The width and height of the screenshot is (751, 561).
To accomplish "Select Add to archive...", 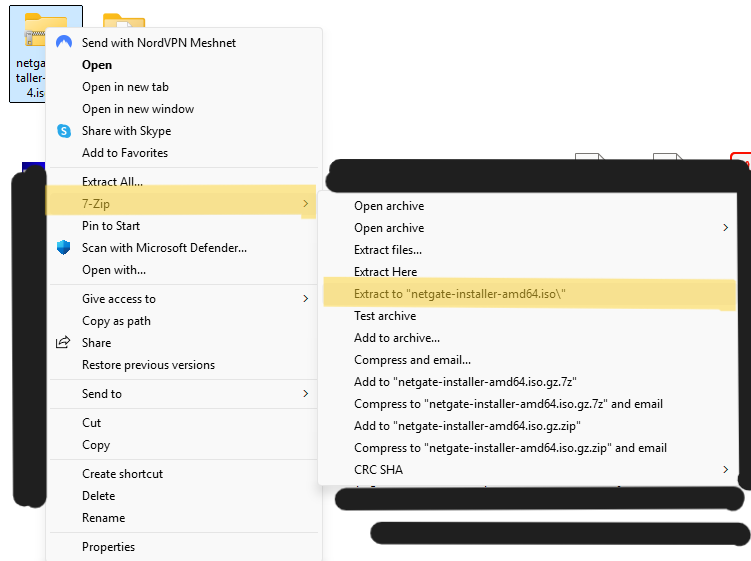I will 529,338.
